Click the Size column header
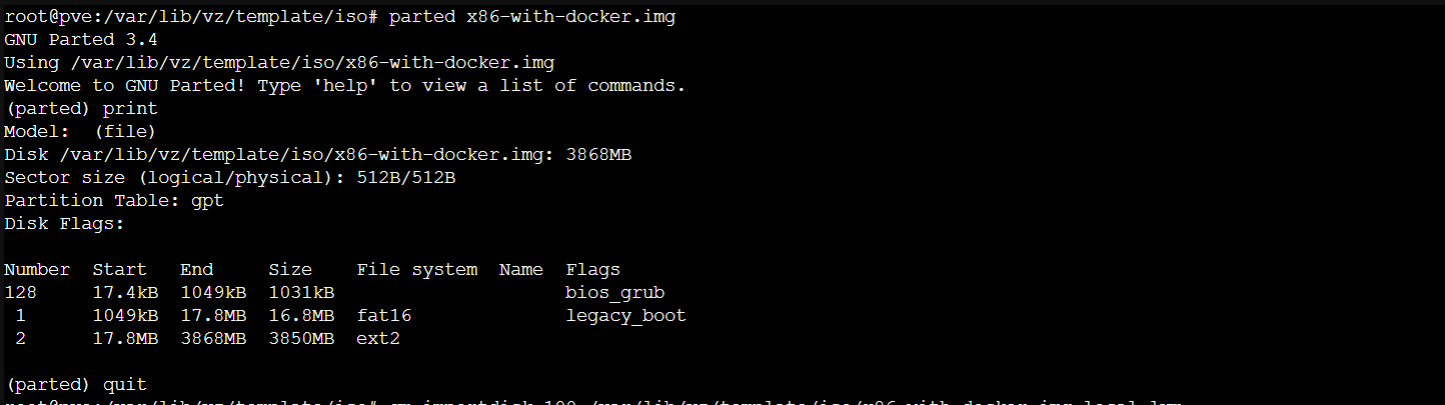Viewport: 1445px width, 405px height. pos(290,270)
